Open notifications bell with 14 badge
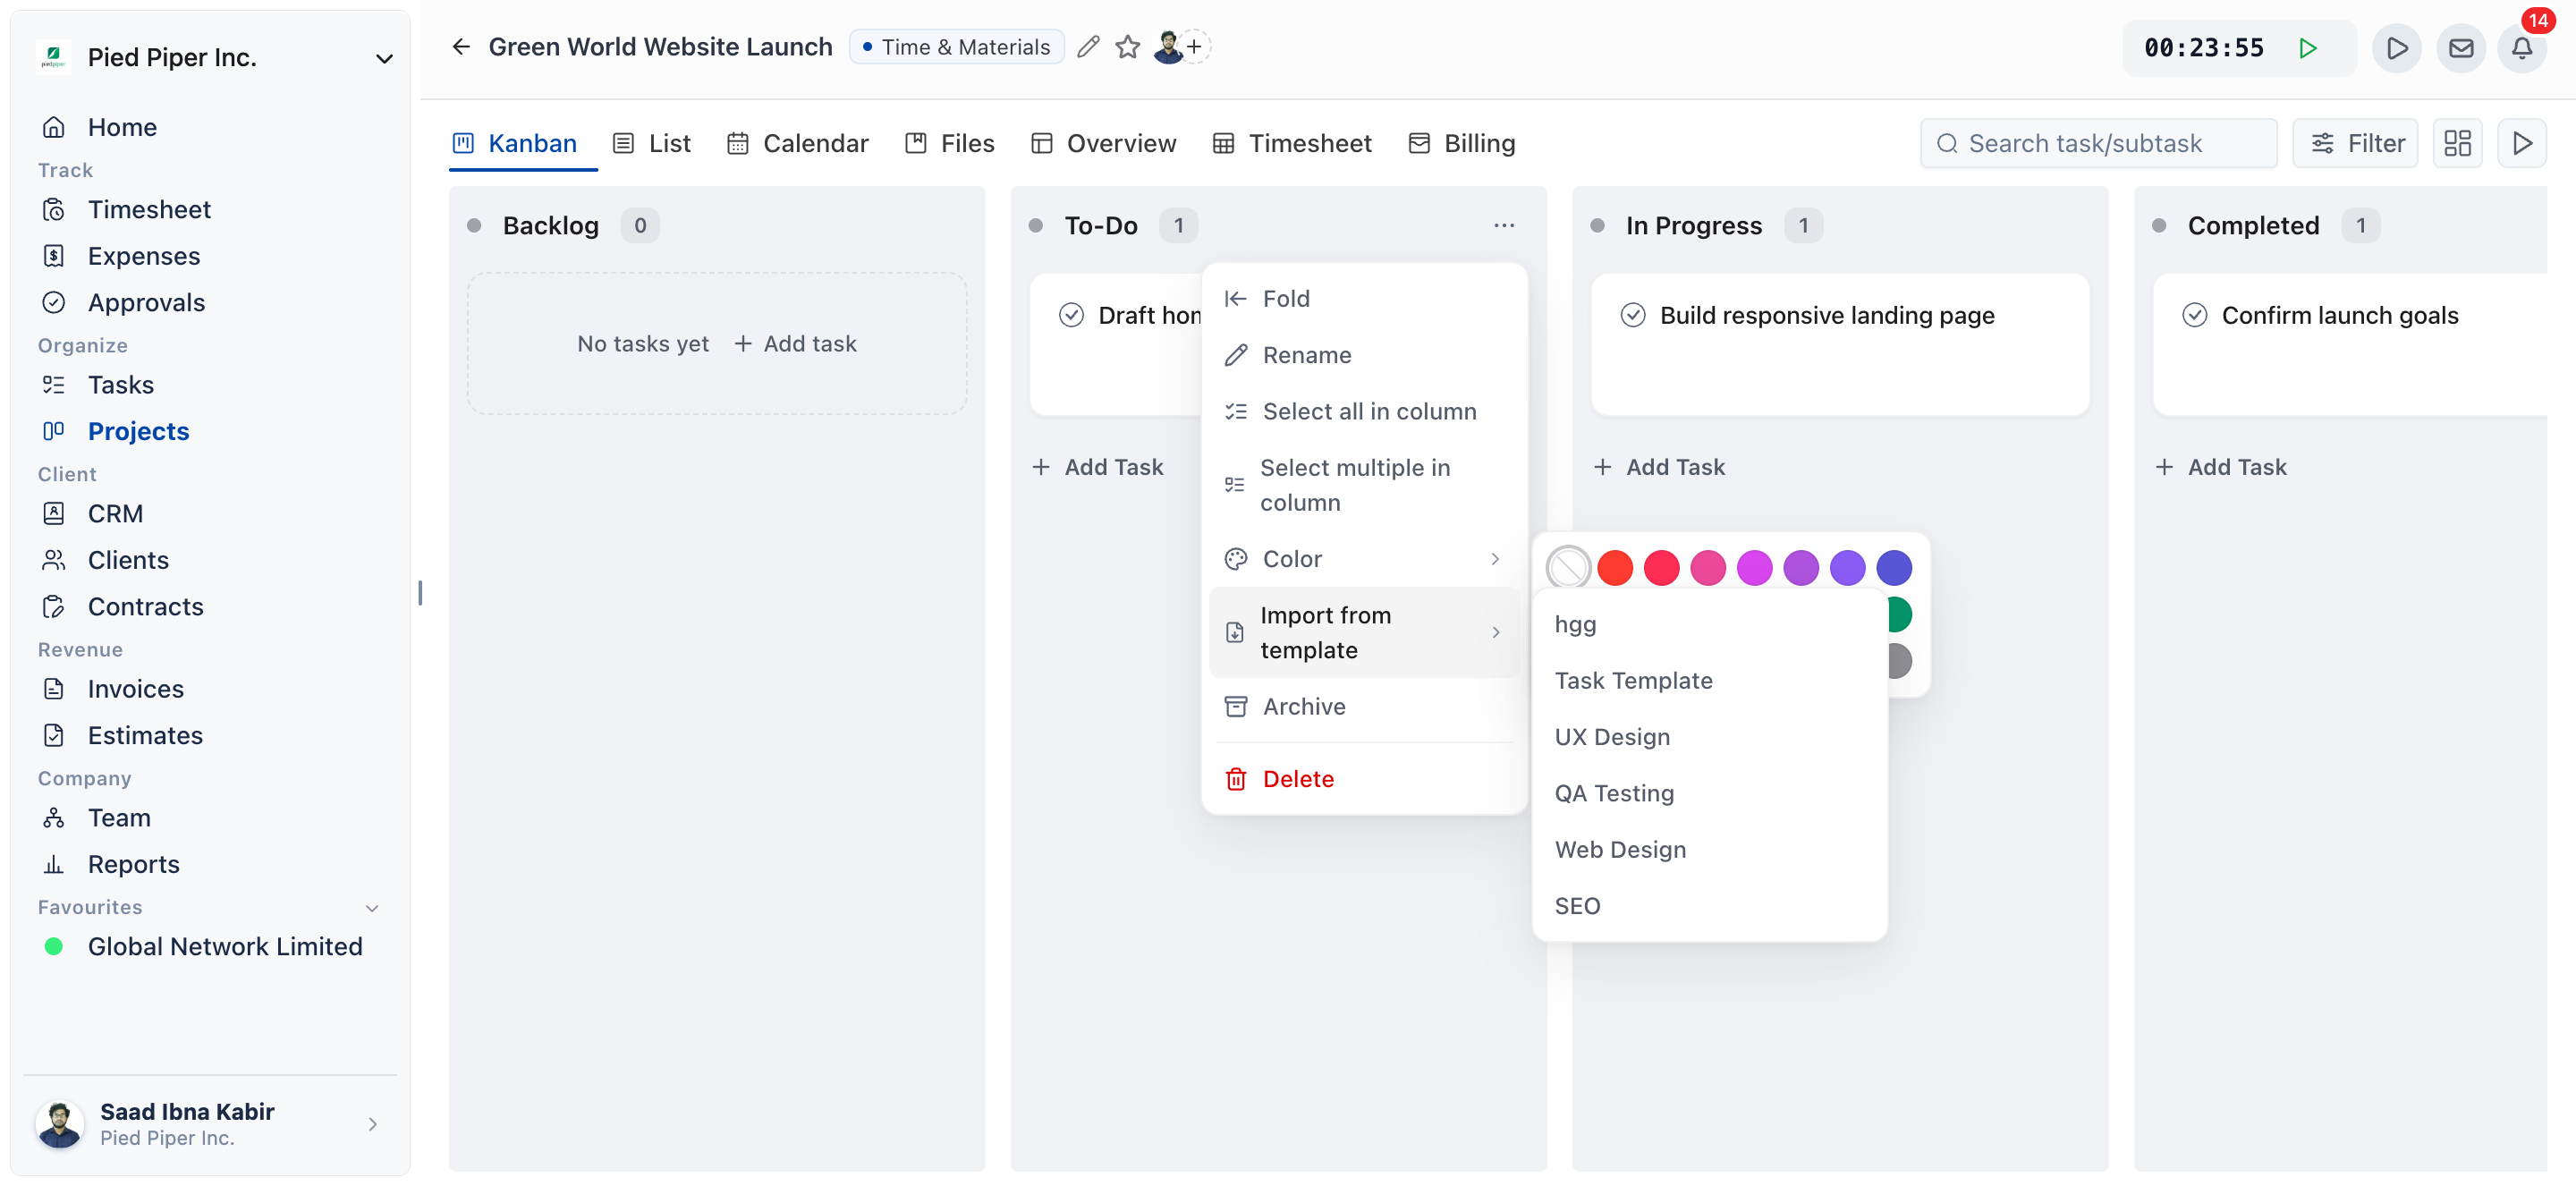 tap(2521, 48)
